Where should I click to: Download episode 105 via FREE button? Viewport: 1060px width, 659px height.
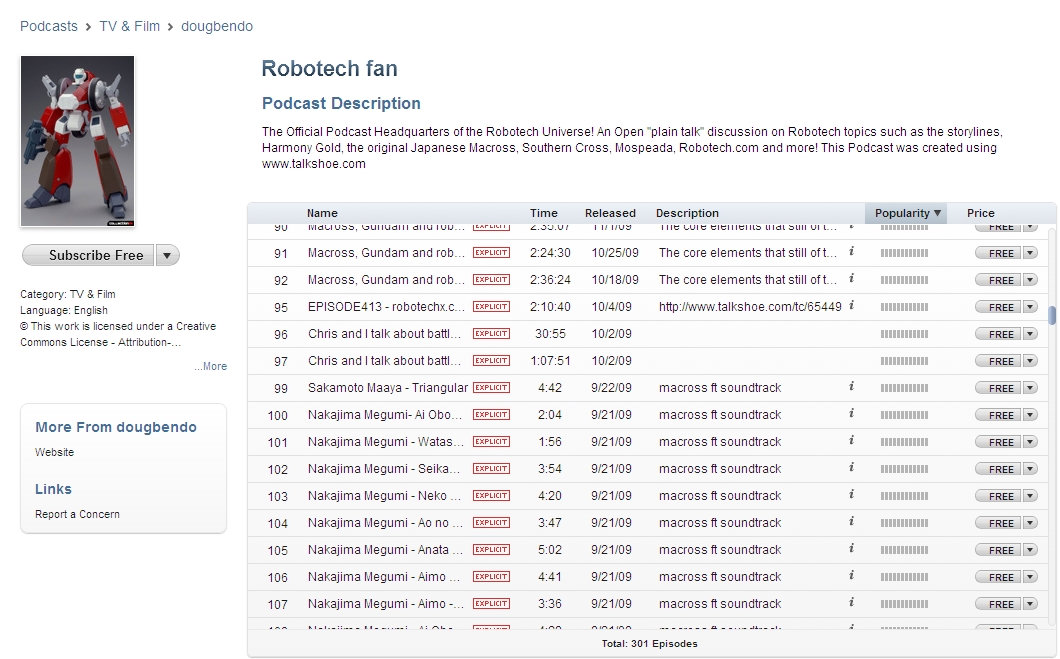[x=999, y=551]
